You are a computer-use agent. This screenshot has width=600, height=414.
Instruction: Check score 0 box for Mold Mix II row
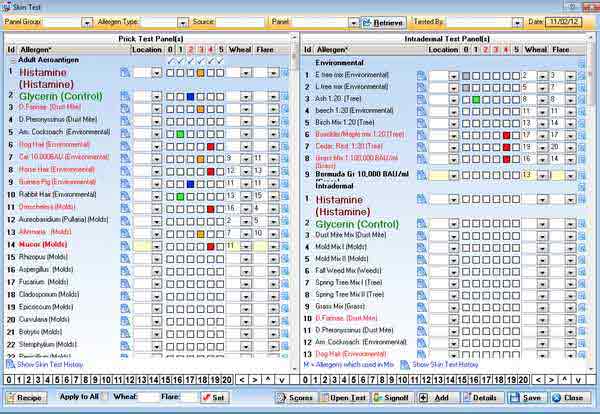[466, 260]
